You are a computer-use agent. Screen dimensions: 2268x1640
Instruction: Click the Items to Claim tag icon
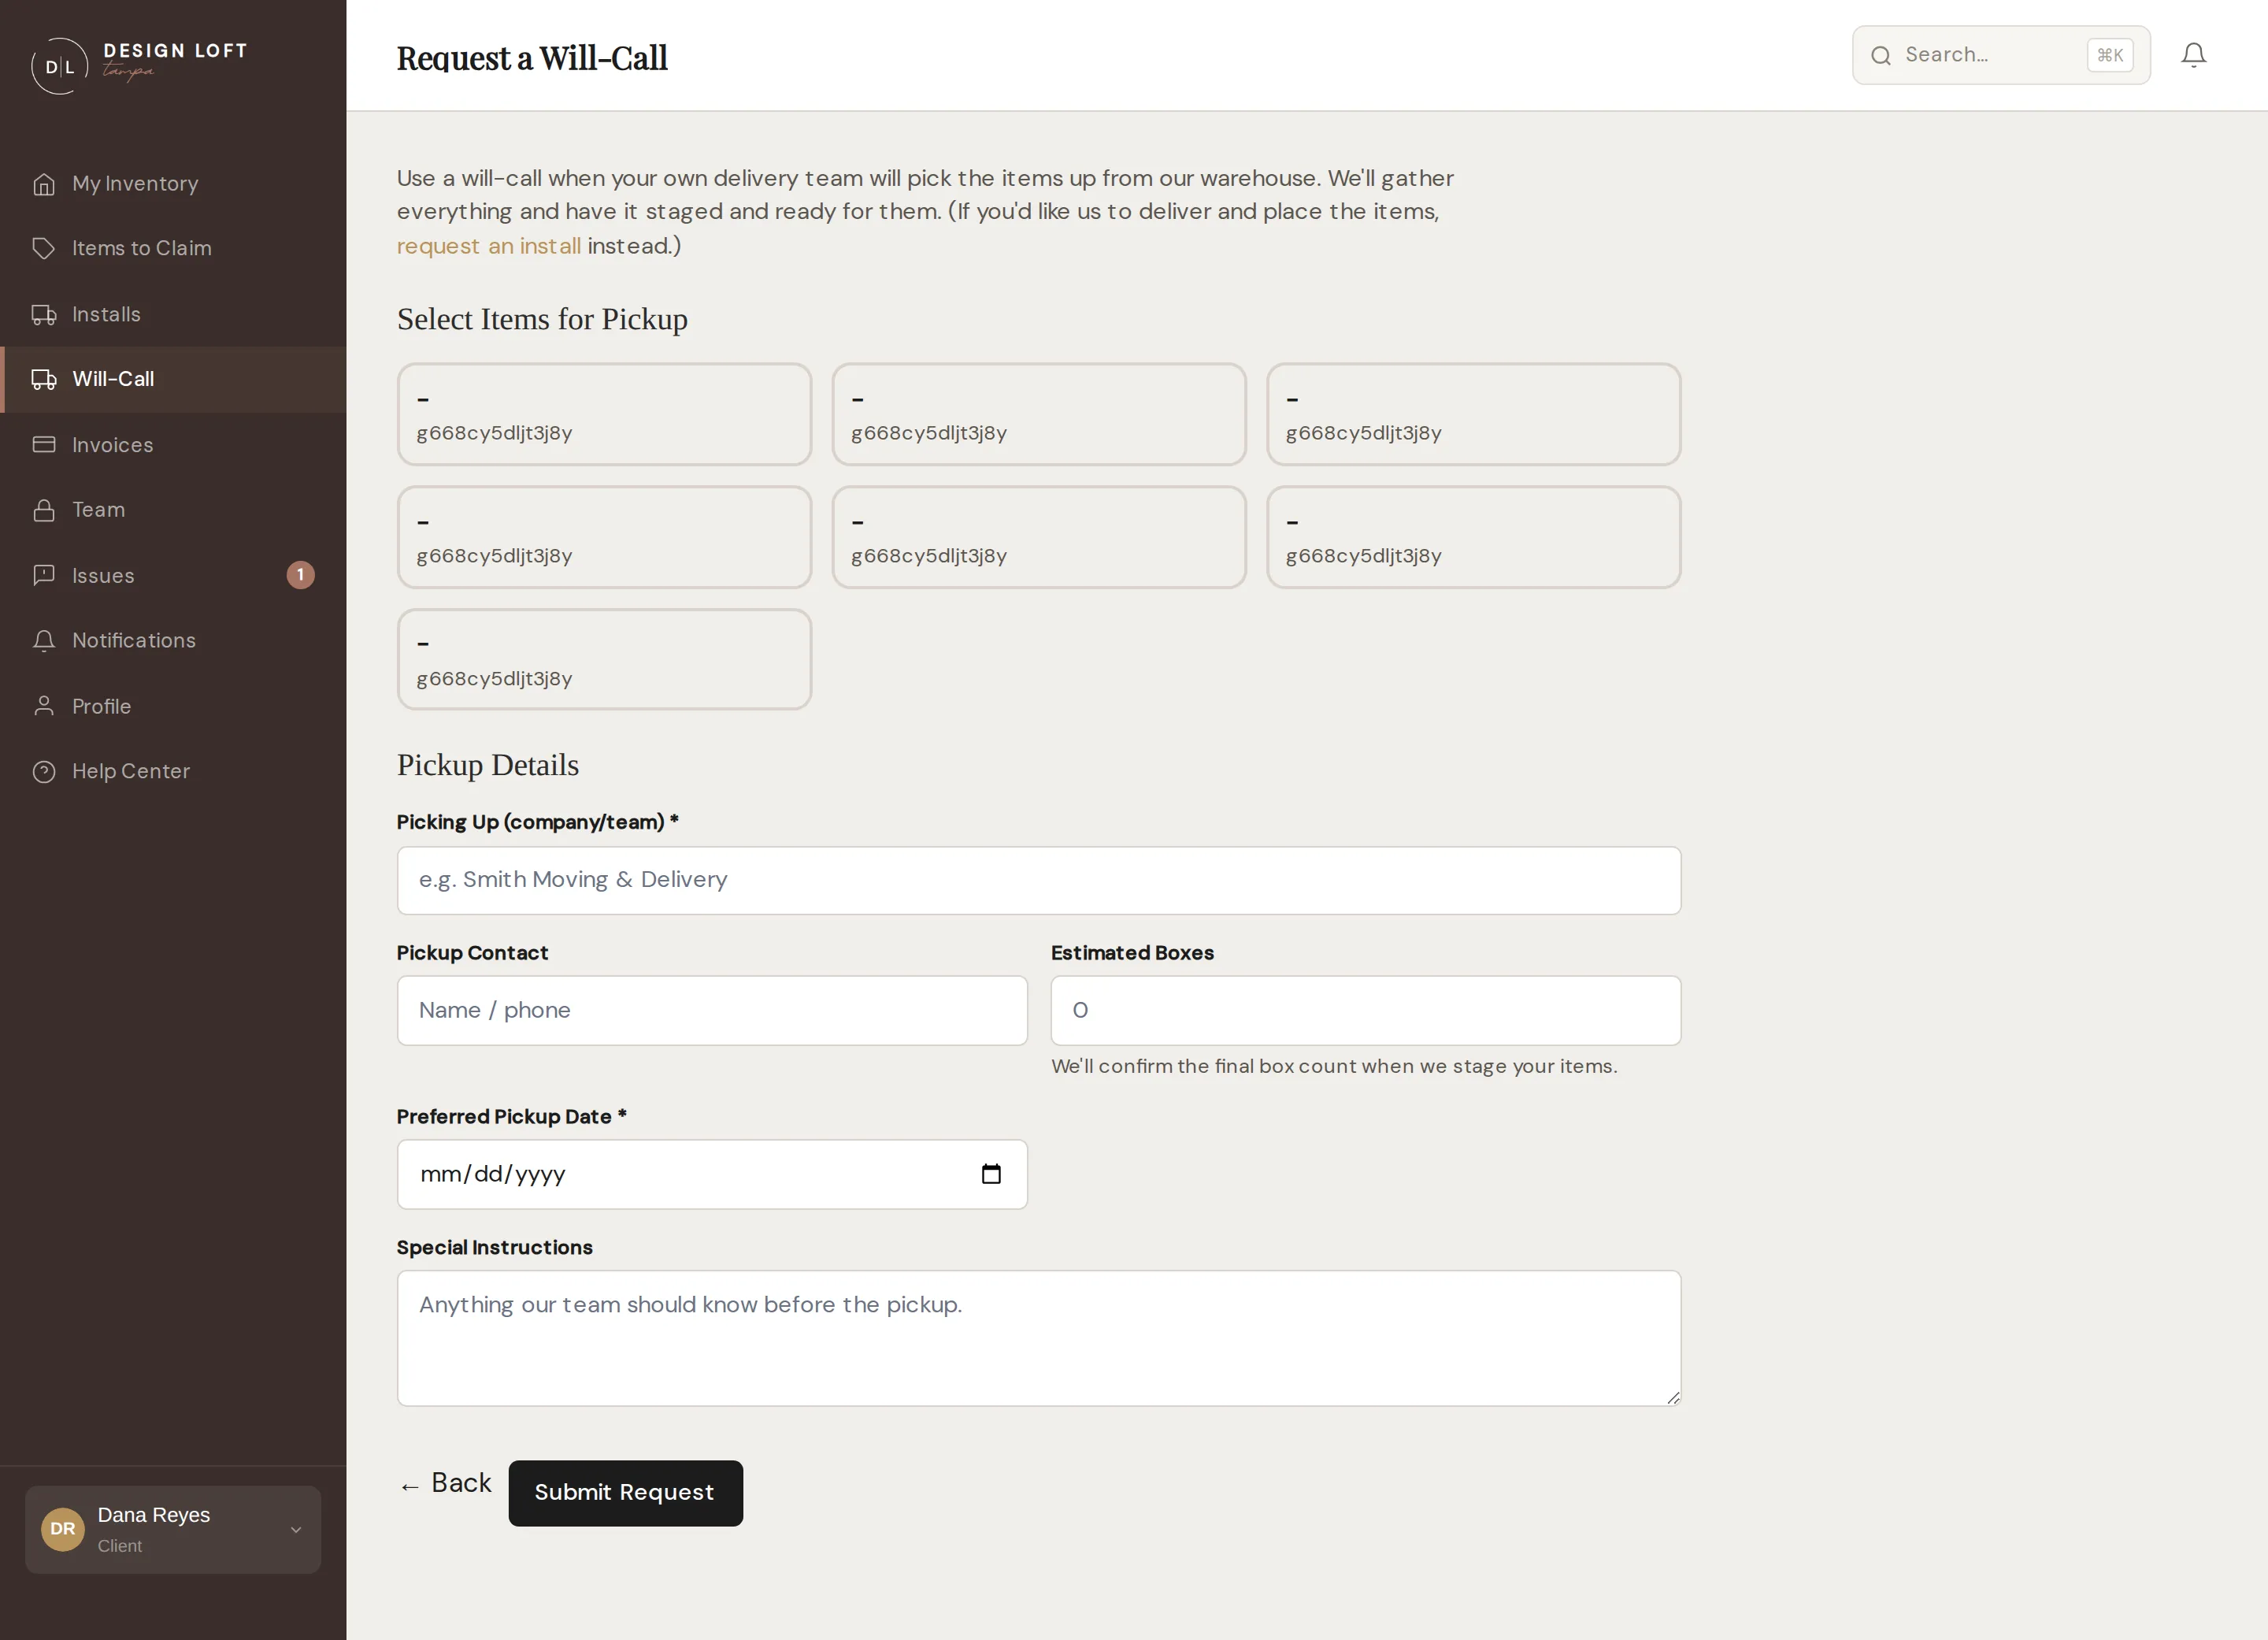coord(44,248)
